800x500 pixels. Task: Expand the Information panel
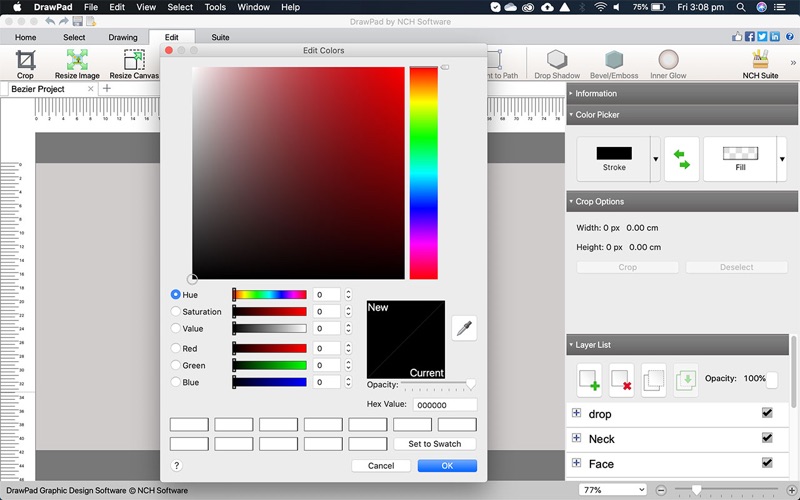[572, 94]
